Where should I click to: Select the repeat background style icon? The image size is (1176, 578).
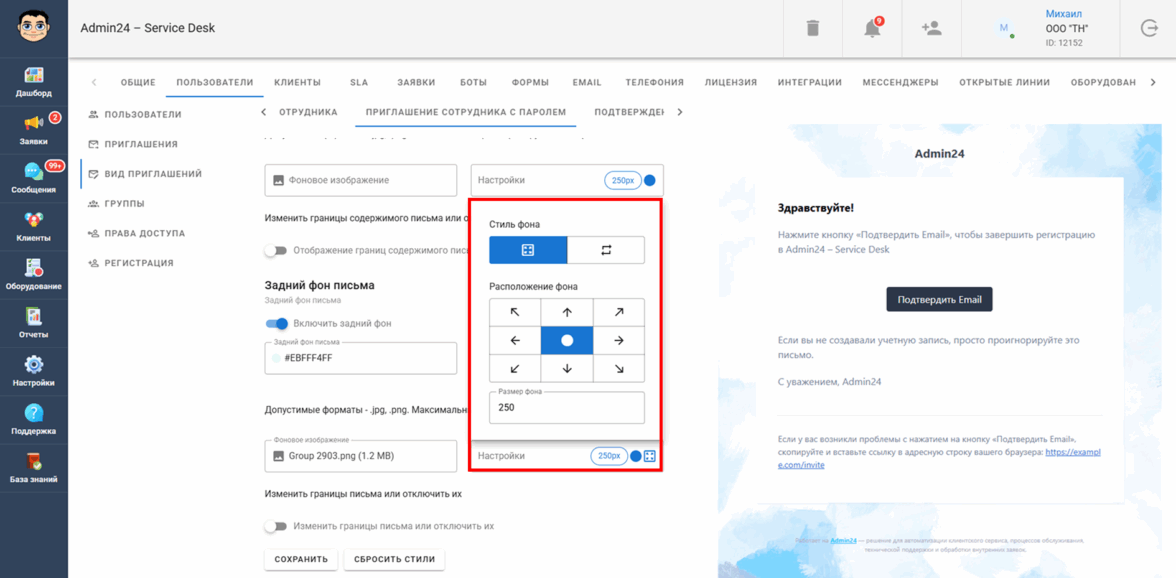pos(606,250)
